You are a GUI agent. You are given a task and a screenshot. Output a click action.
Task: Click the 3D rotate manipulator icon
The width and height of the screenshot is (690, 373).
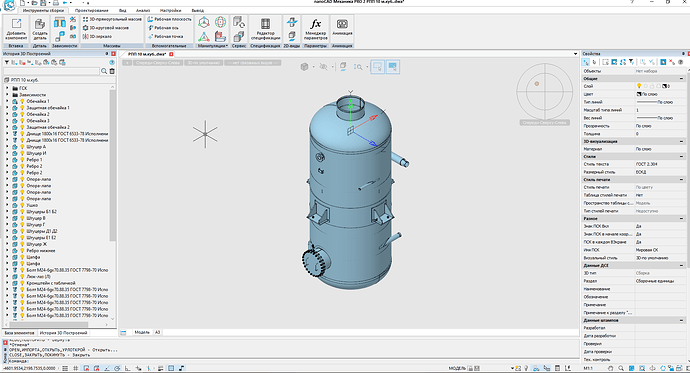[x=220, y=22]
